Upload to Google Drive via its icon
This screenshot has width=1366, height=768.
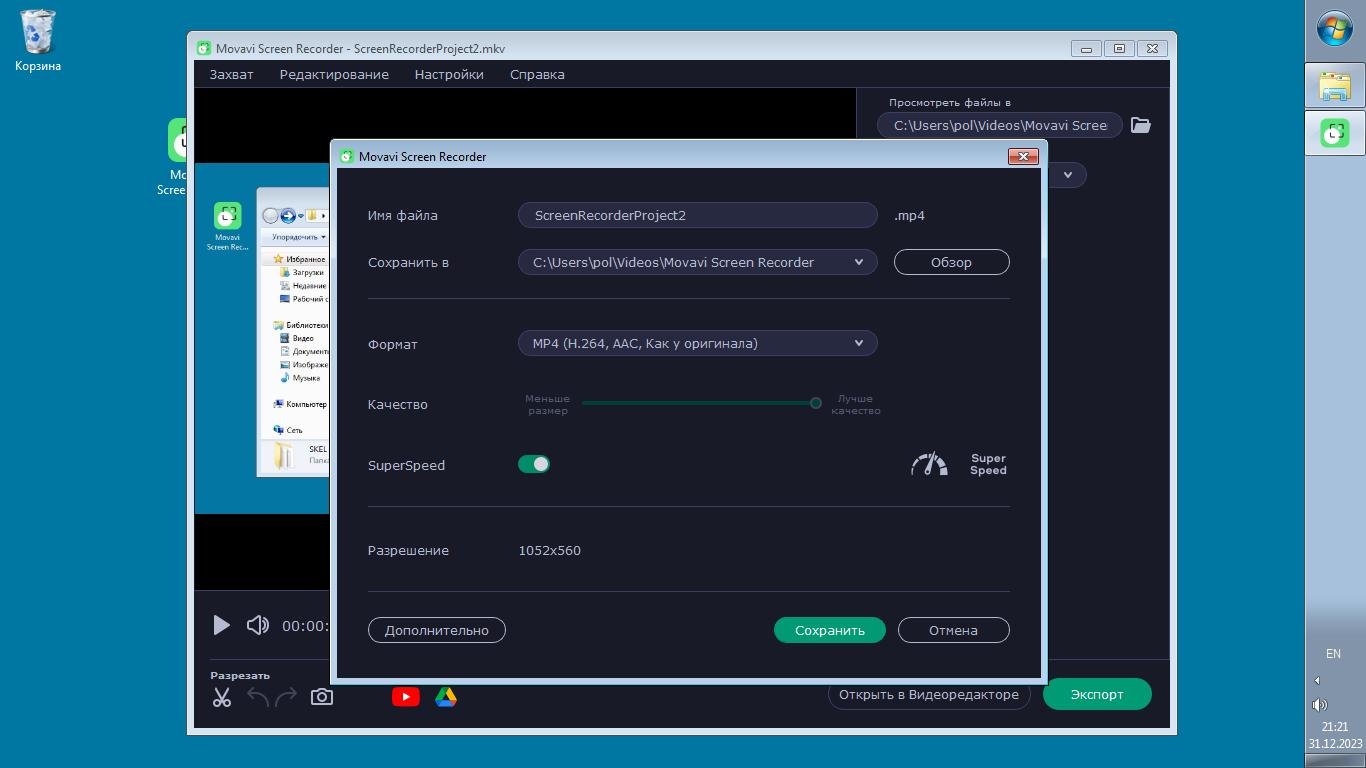point(446,697)
